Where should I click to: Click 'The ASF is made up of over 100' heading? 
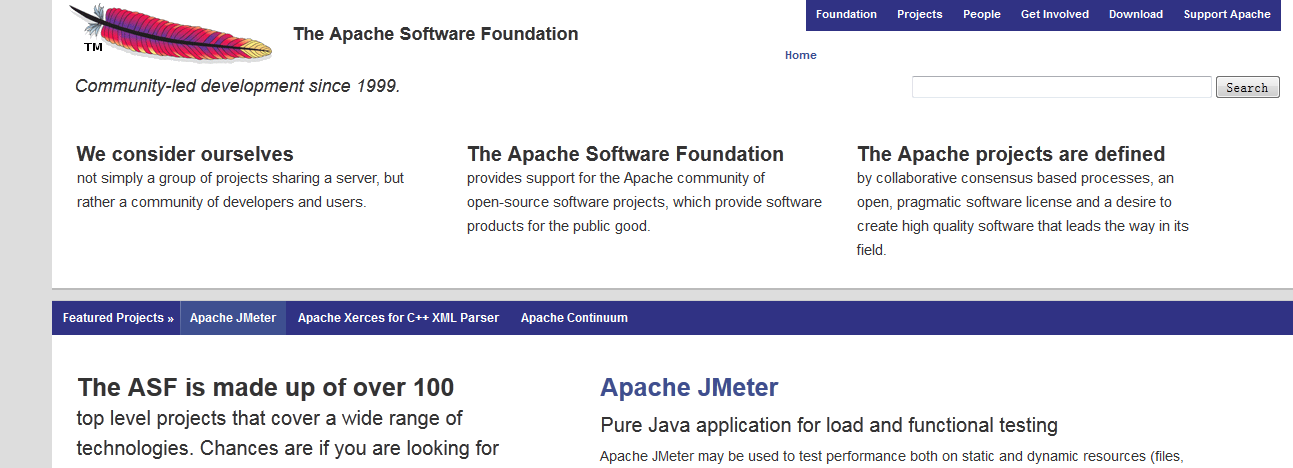click(266, 387)
